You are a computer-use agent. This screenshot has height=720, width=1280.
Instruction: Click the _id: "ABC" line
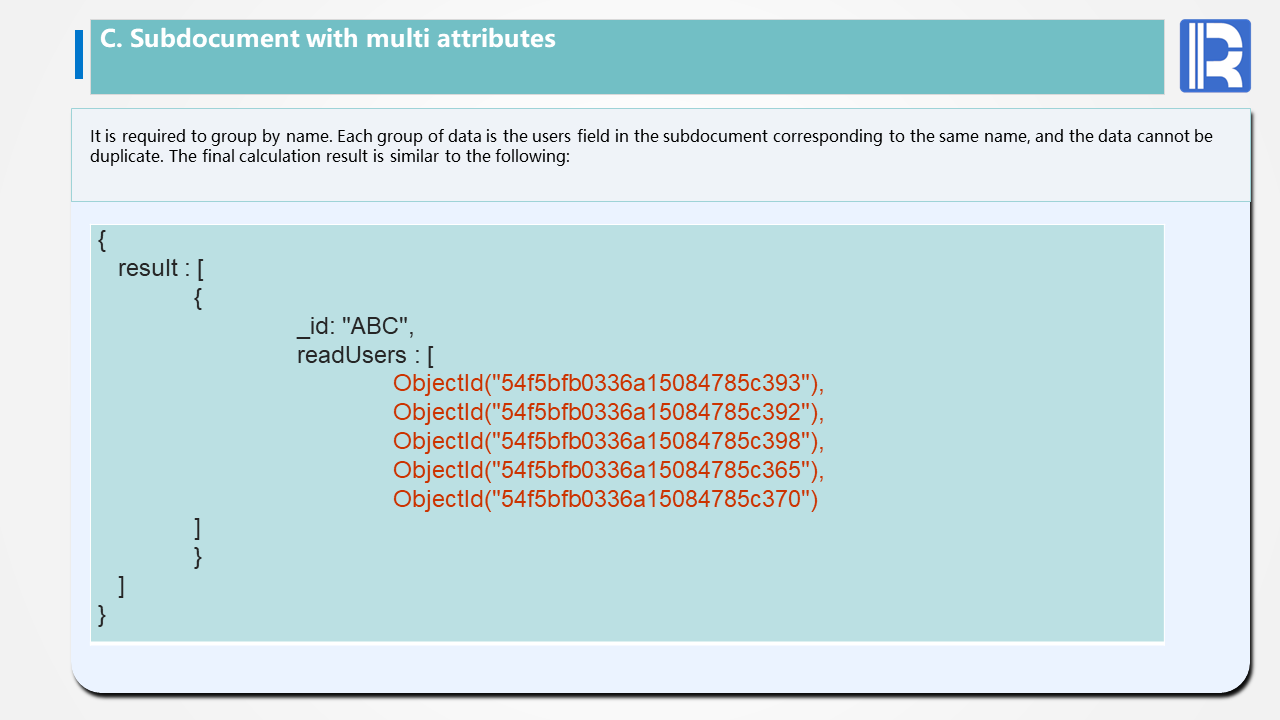(355, 326)
